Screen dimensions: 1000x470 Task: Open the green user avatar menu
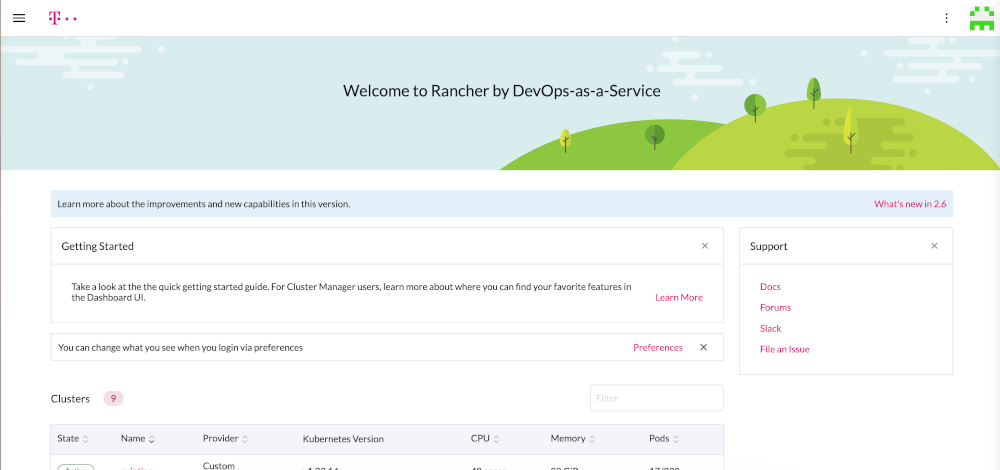(x=982, y=18)
